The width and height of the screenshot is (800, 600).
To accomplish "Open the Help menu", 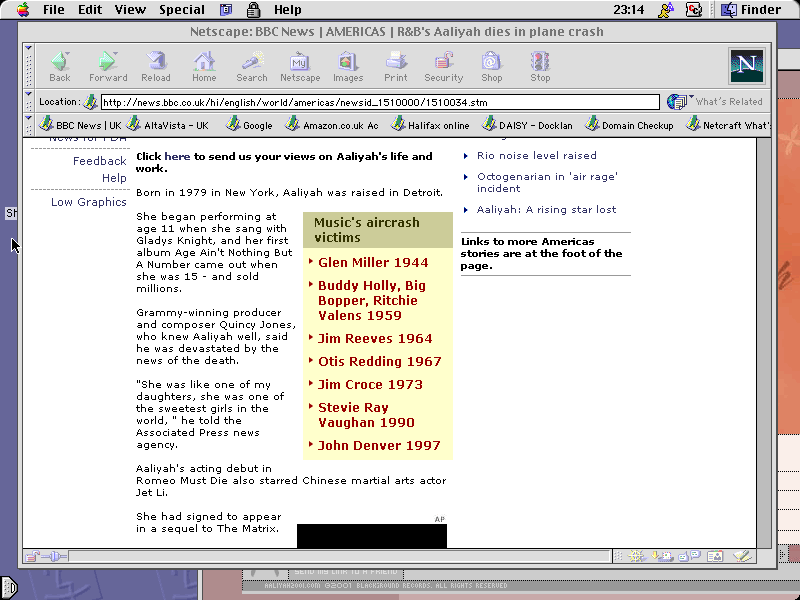I will click(x=287, y=10).
